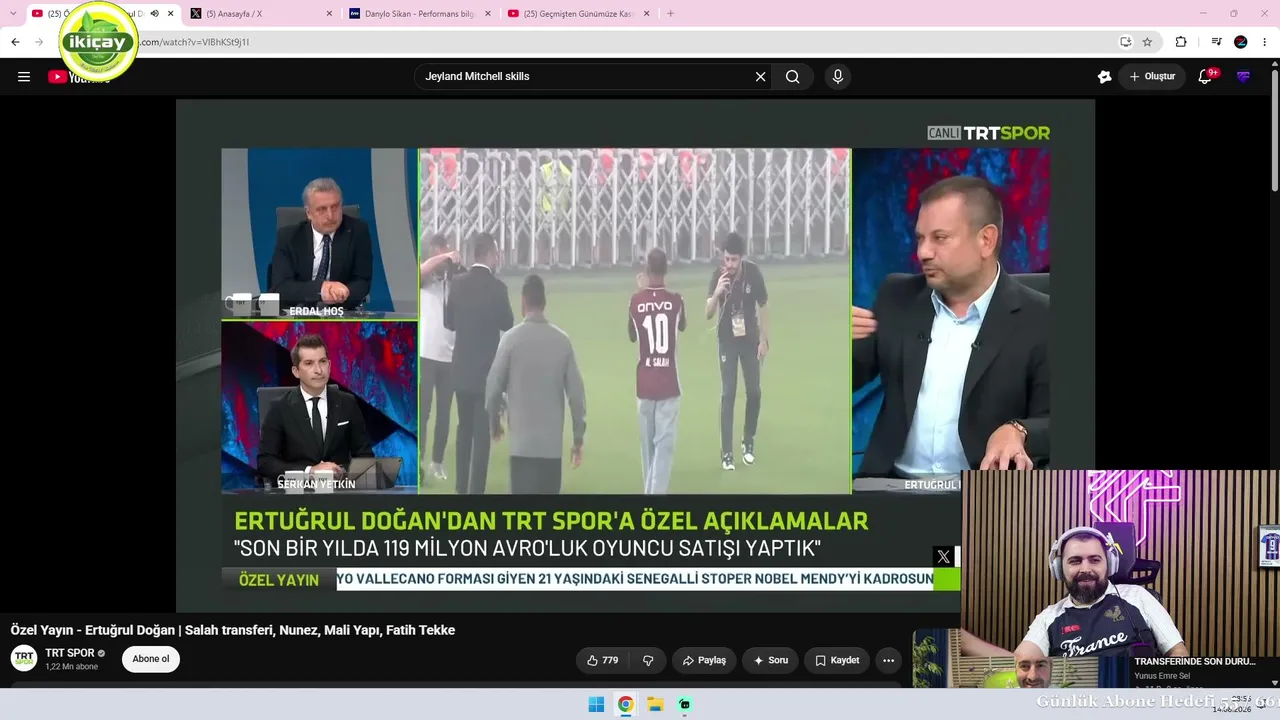The height and width of the screenshot is (720, 1280).
Task: Open the YouTube account avatar menu
Action: (x=1243, y=77)
